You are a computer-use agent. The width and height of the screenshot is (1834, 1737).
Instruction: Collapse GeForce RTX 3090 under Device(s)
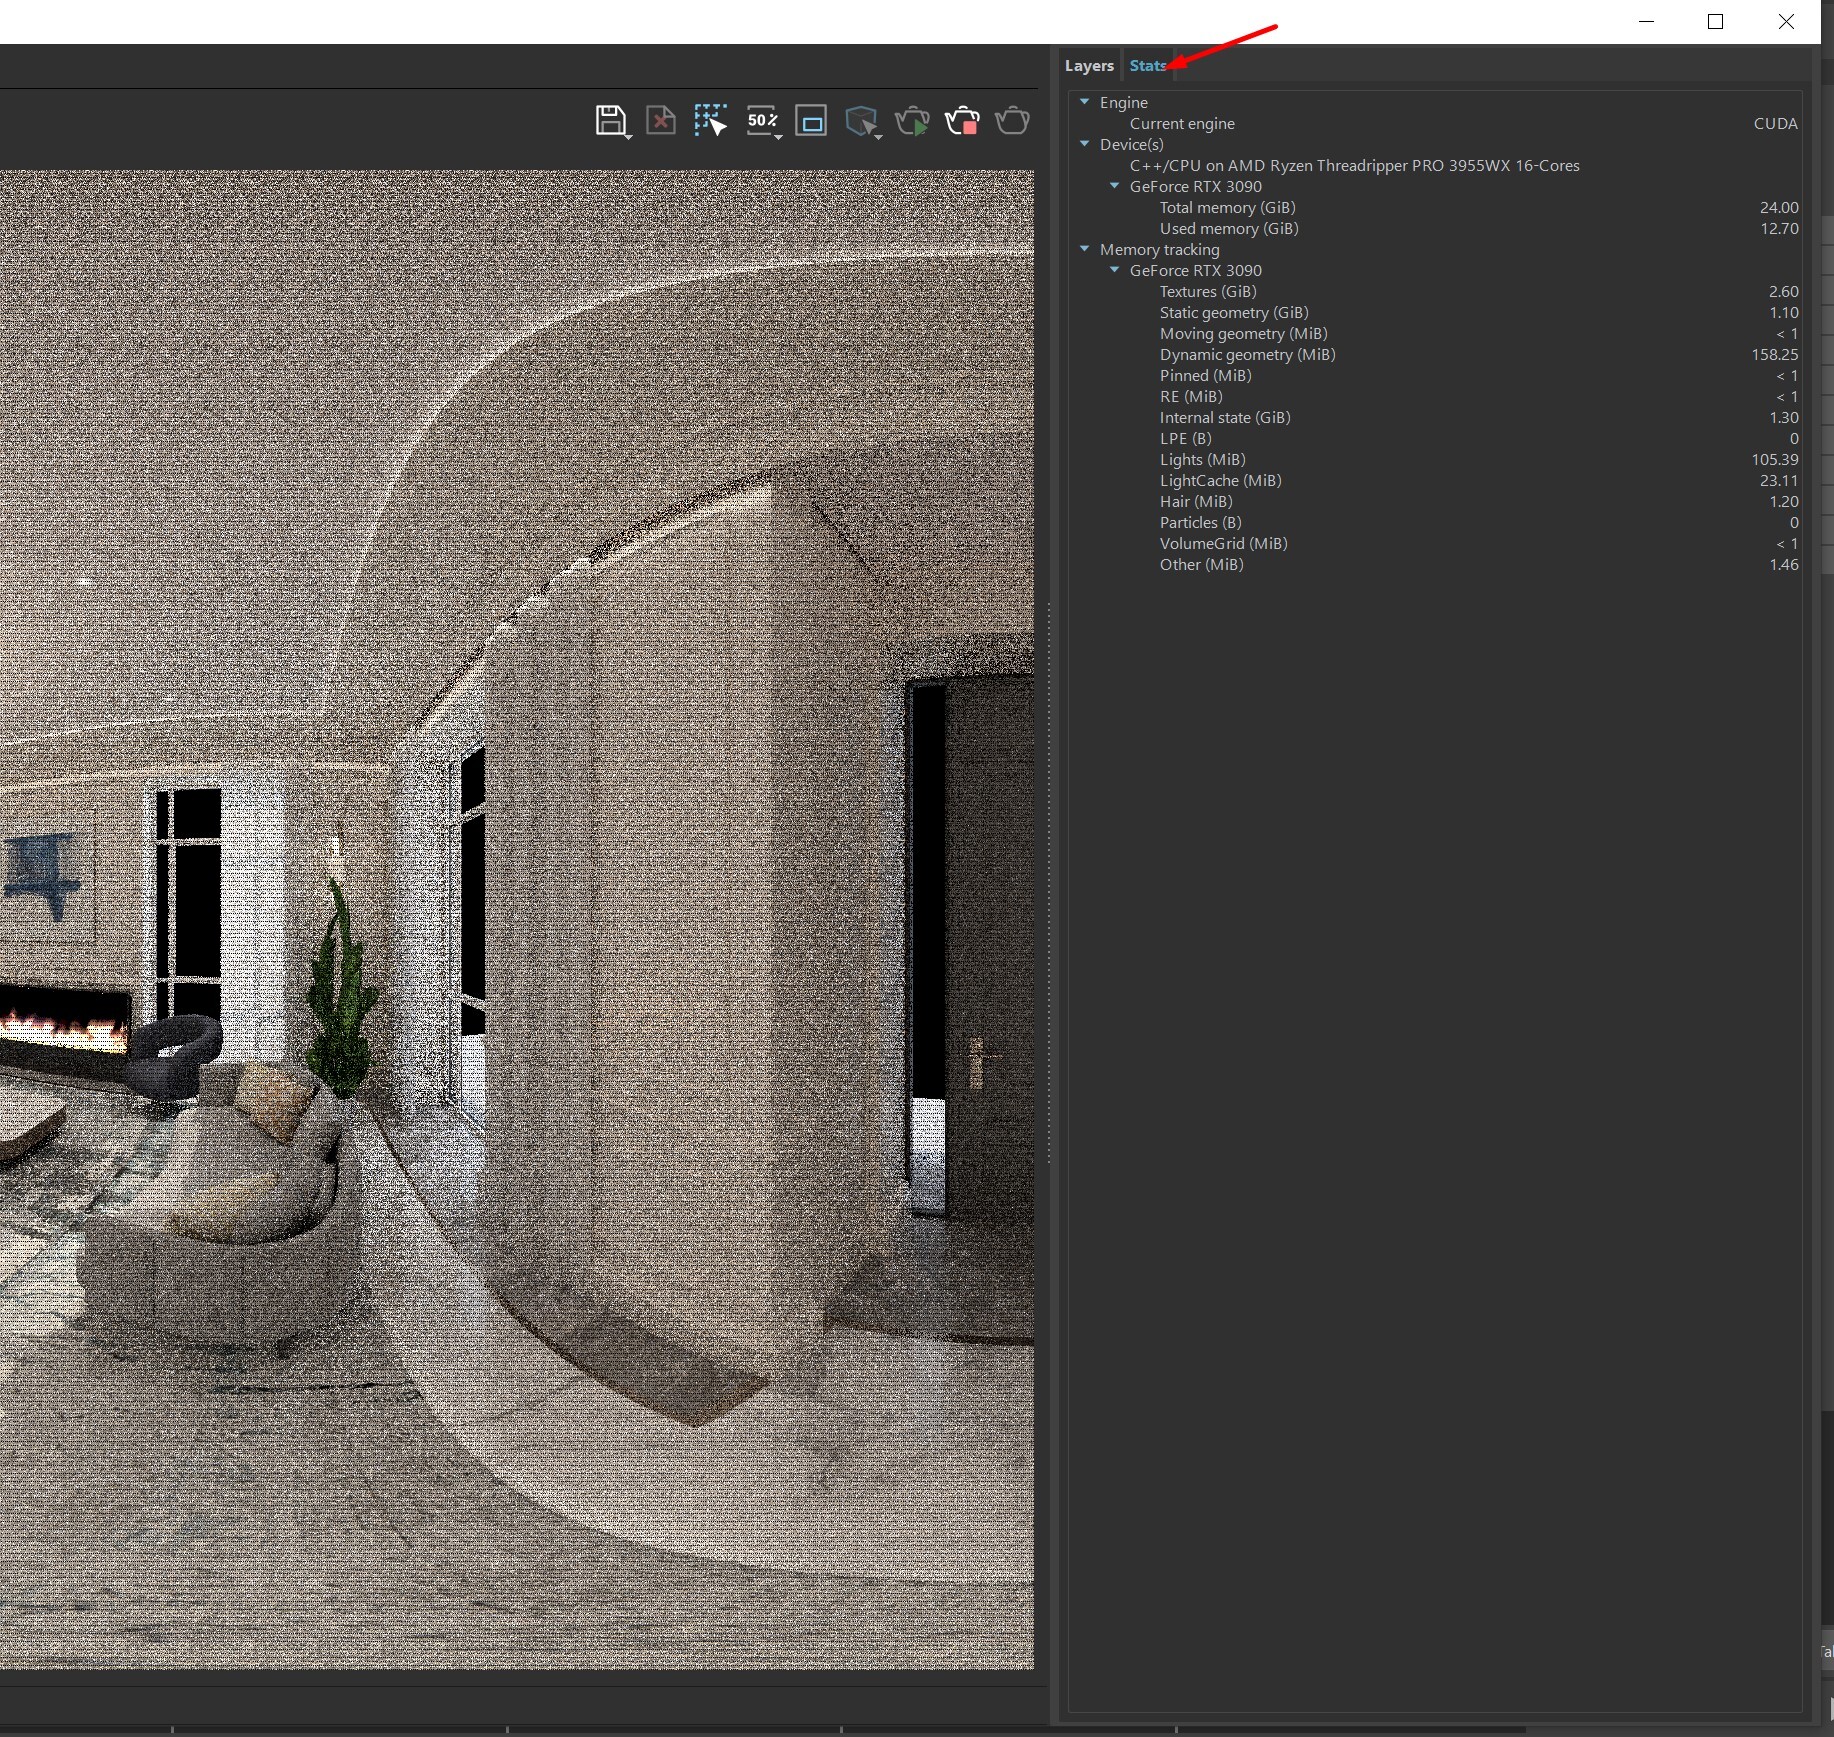(1115, 186)
